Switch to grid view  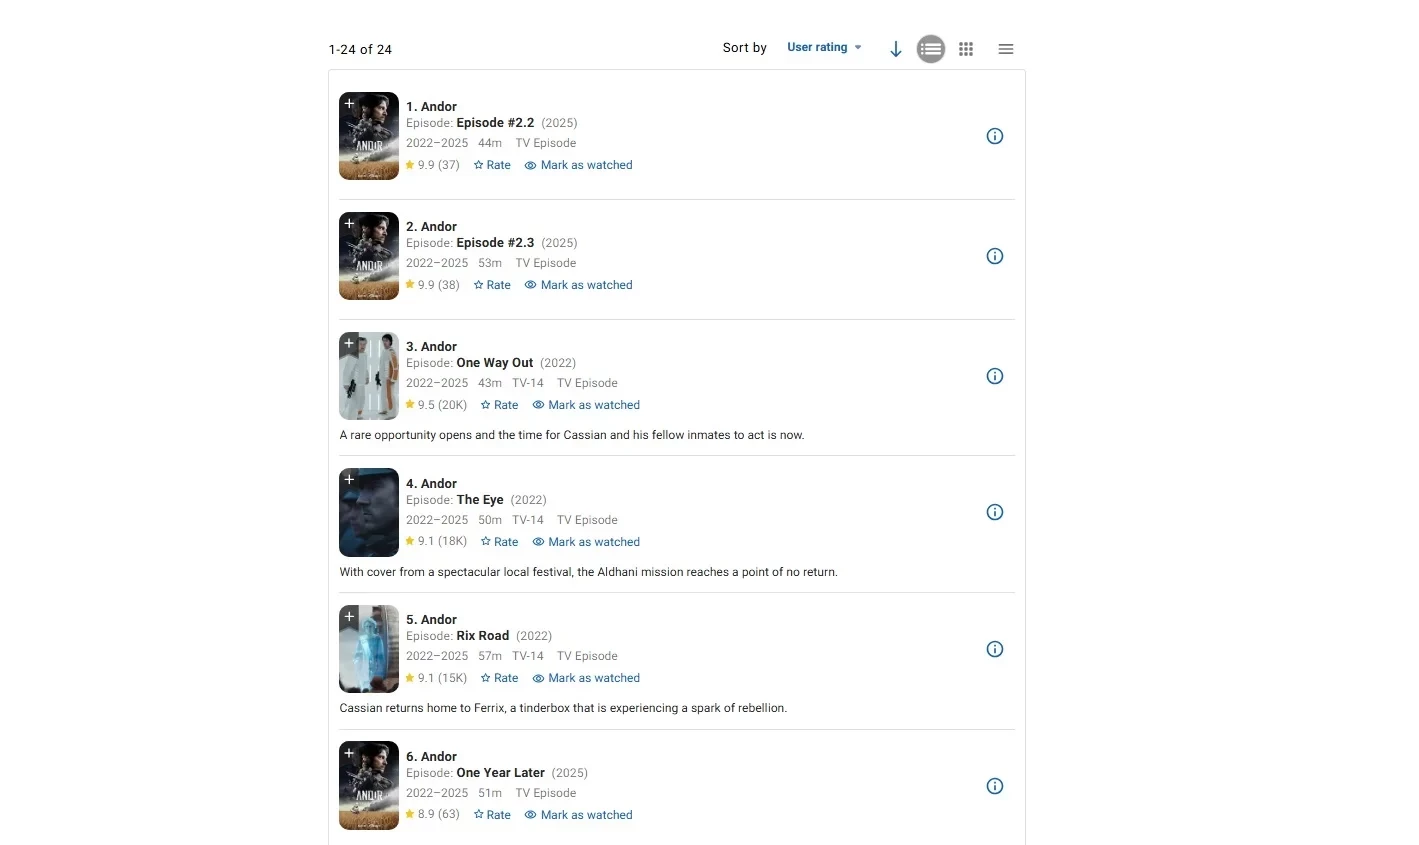tap(966, 49)
